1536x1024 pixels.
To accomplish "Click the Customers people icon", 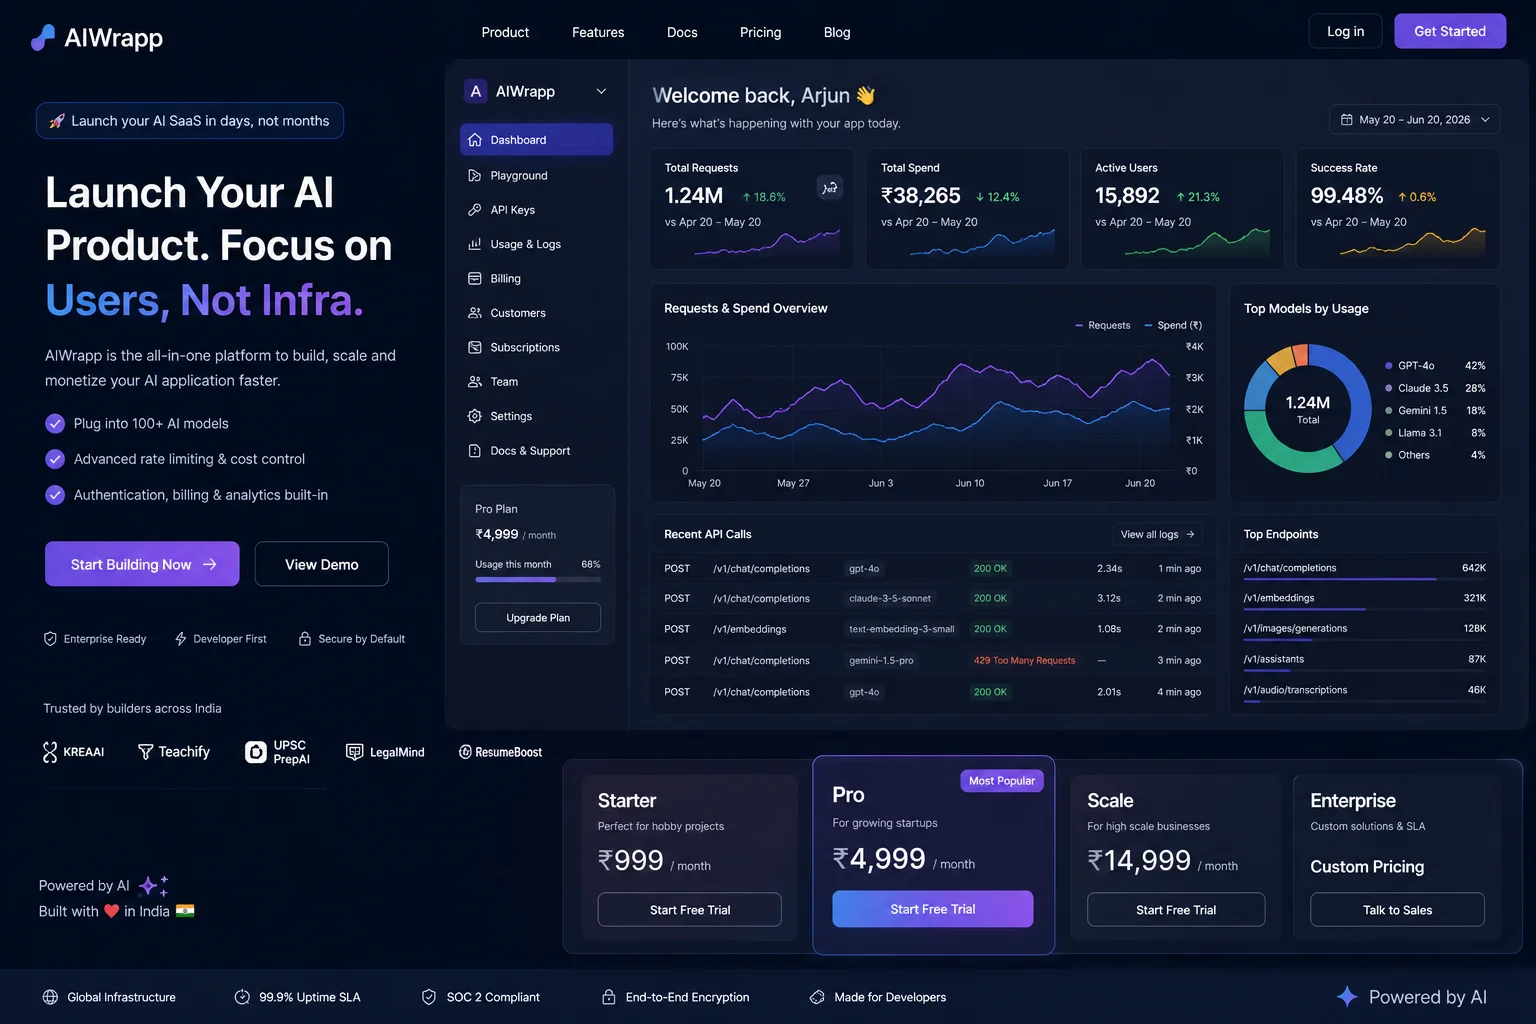I will pyautogui.click(x=475, y=313).
